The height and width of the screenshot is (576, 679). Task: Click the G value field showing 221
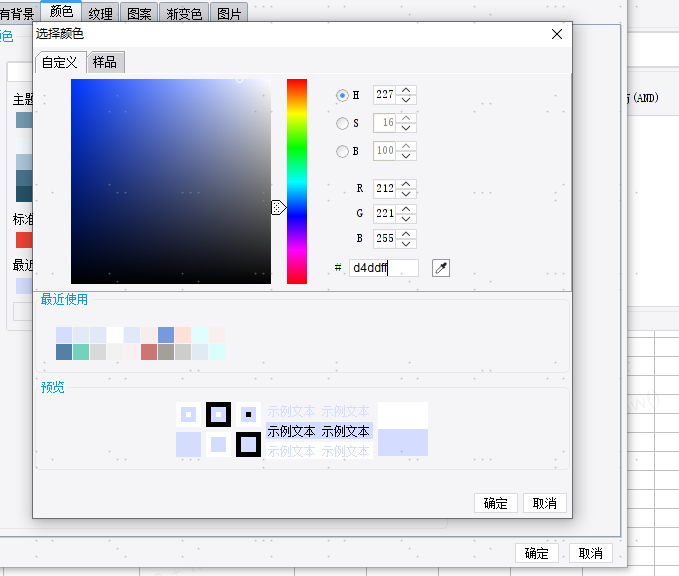point(385,214)
